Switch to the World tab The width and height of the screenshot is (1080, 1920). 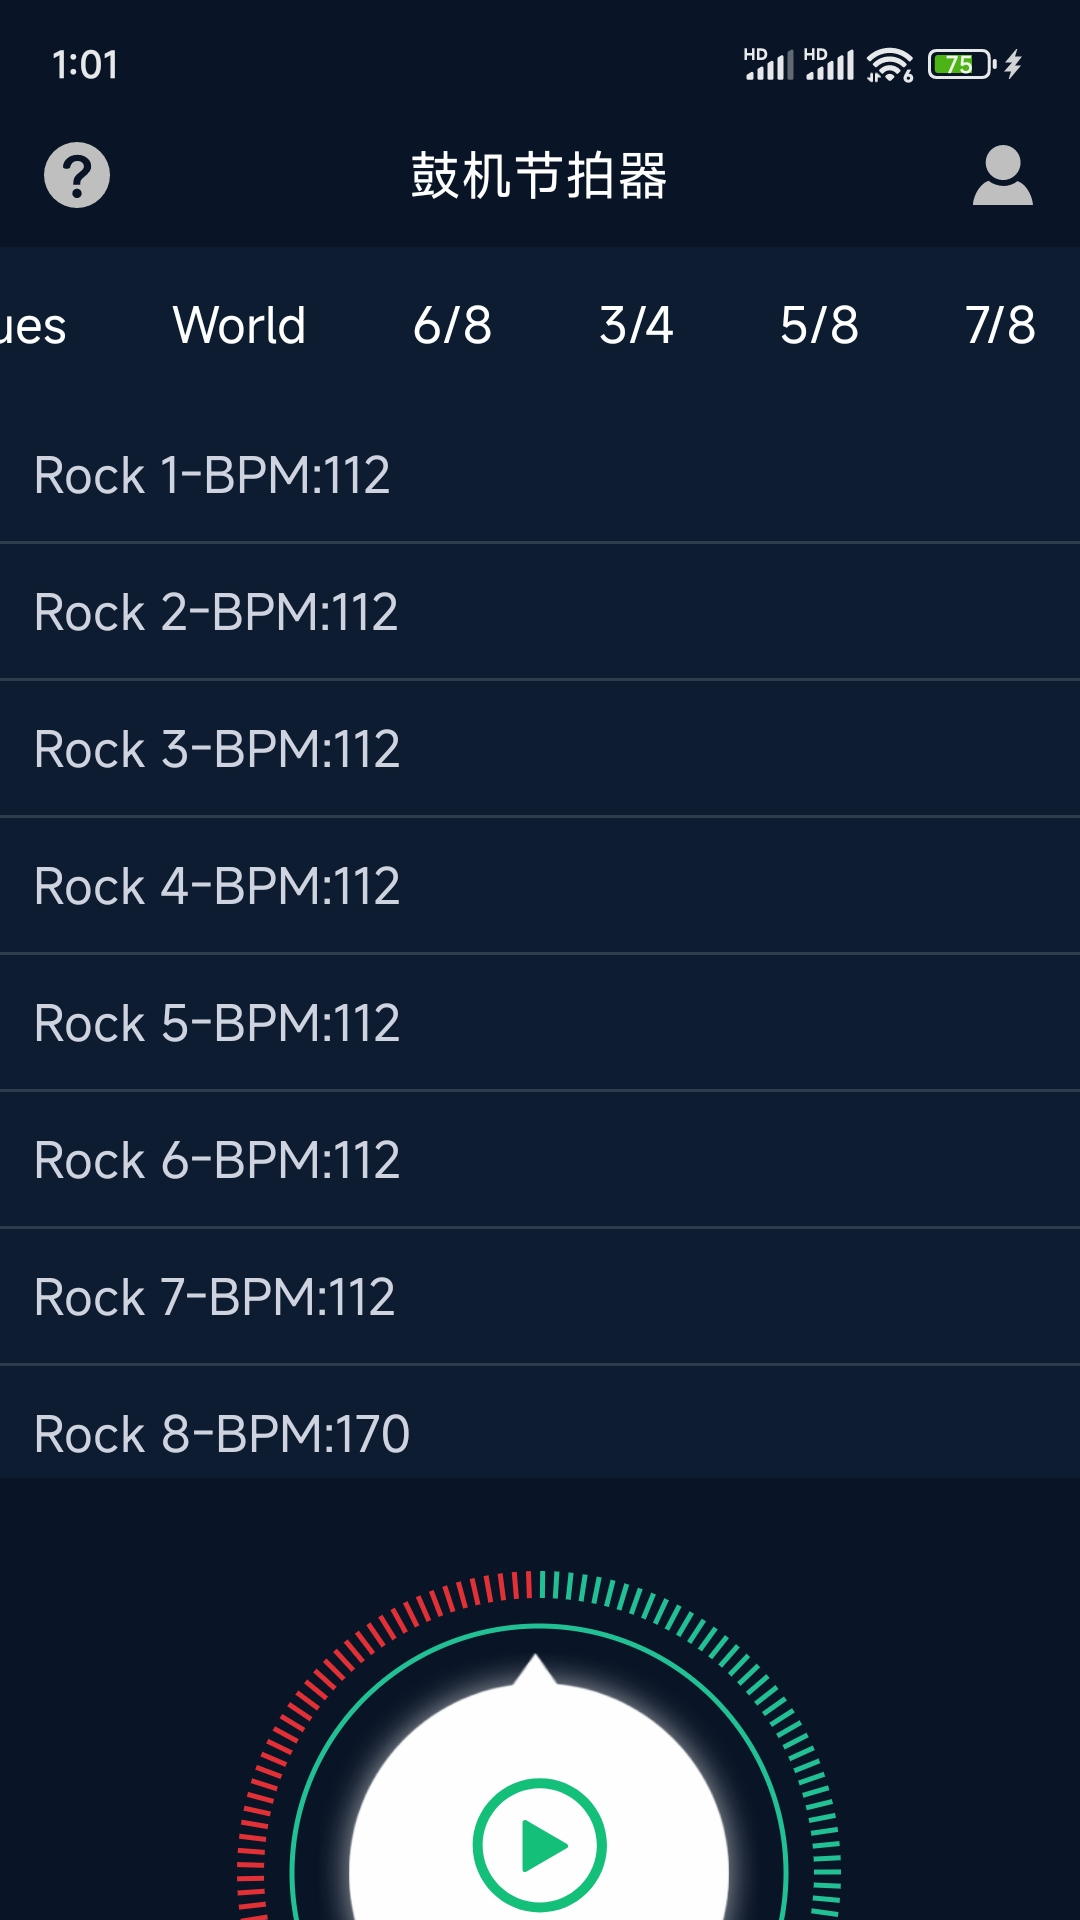pos(239,326)
